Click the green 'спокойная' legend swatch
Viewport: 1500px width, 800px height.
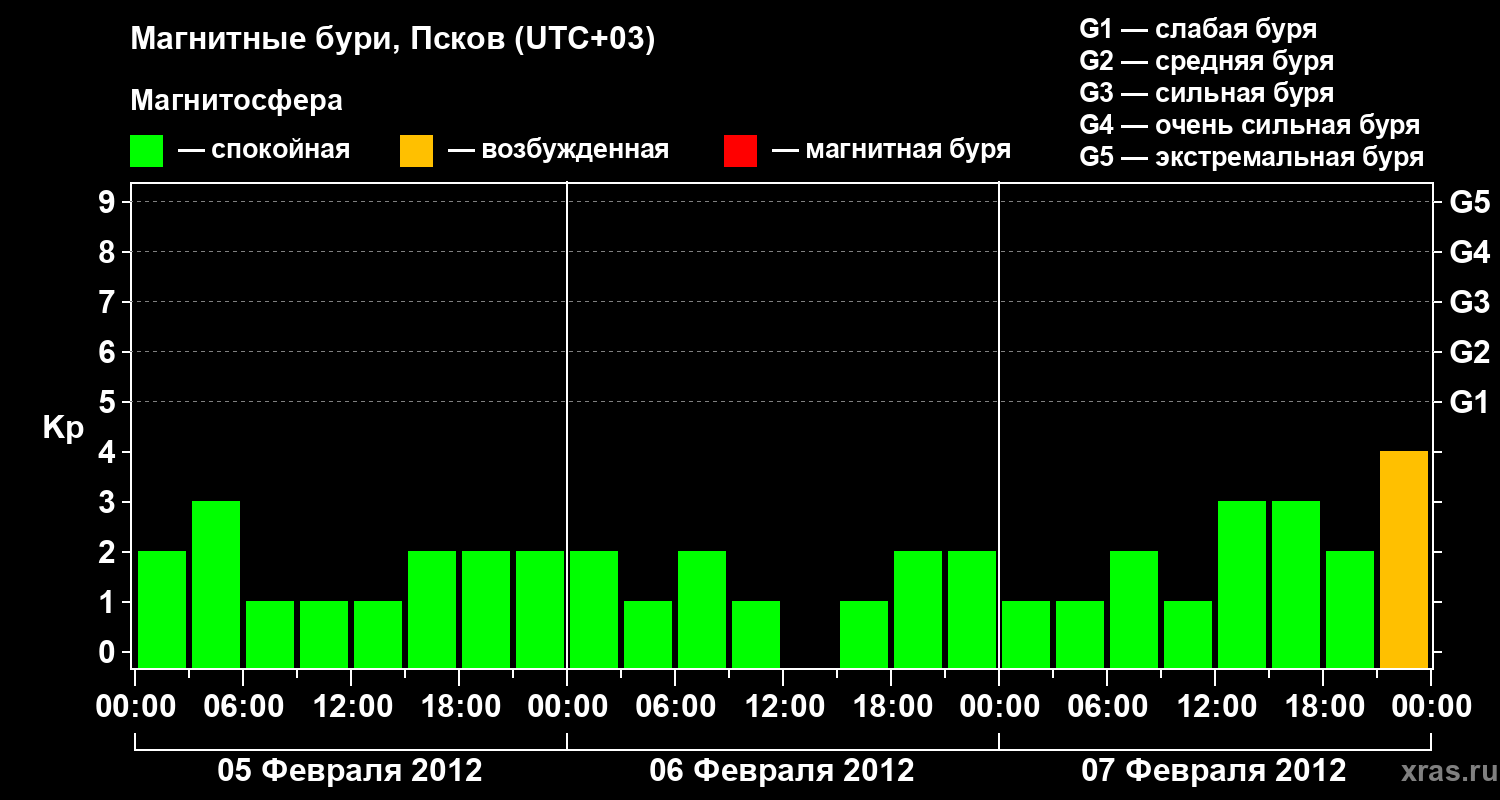pyautogui.click(x=147, y=151)
